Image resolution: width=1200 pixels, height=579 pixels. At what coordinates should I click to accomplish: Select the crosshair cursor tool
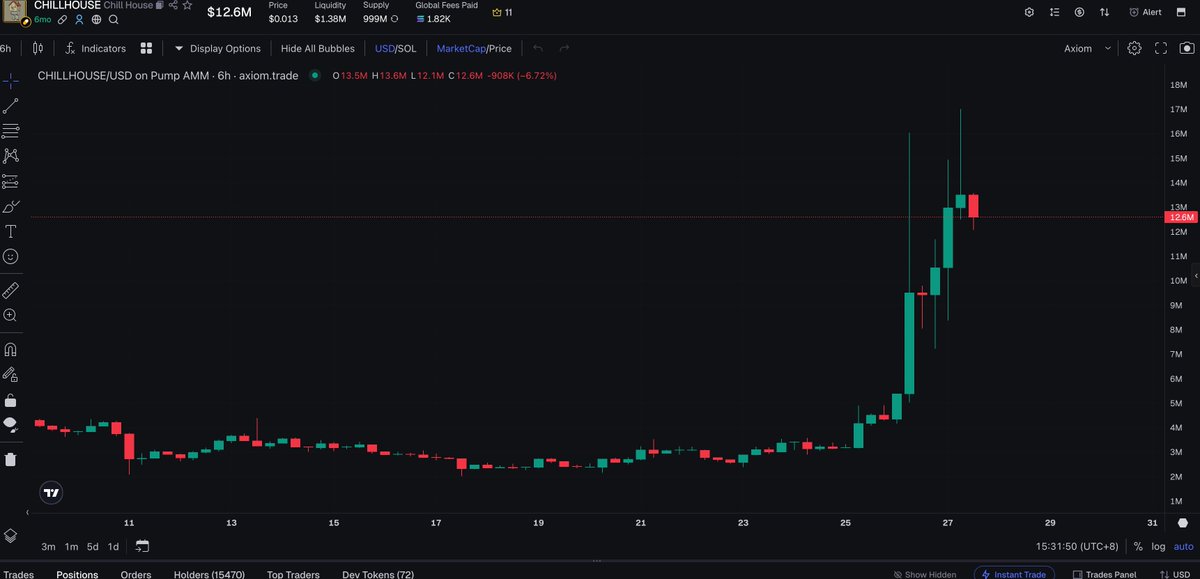pos(10,80)
